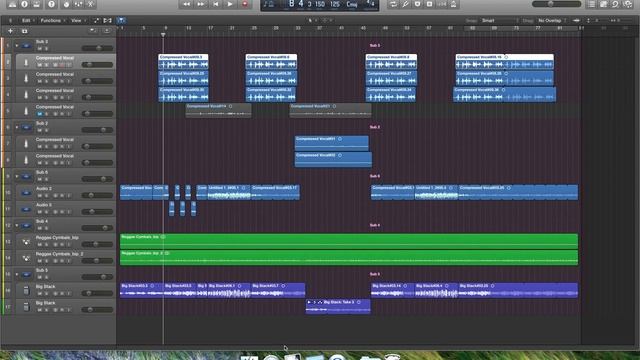Adjust the master volume slider
Viewport: 640px width, 360px height.
556,4
